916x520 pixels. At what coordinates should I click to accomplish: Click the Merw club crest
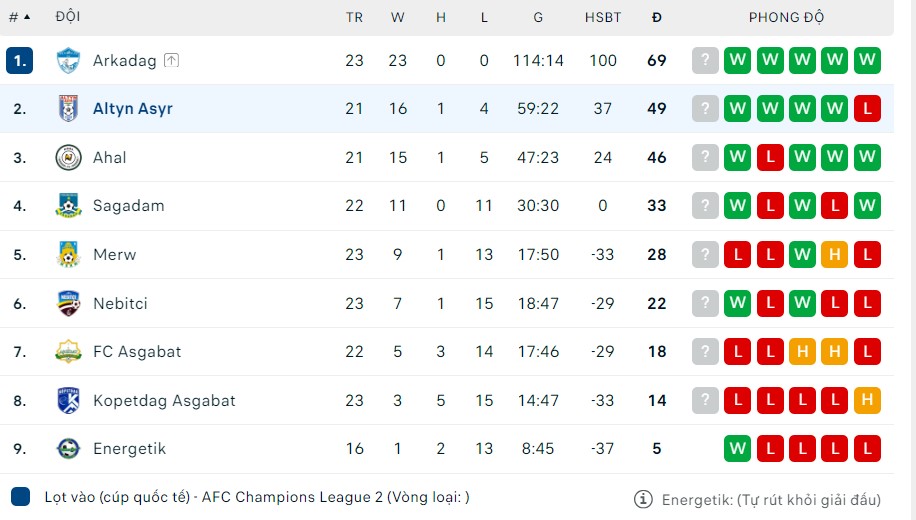(68, 255)
